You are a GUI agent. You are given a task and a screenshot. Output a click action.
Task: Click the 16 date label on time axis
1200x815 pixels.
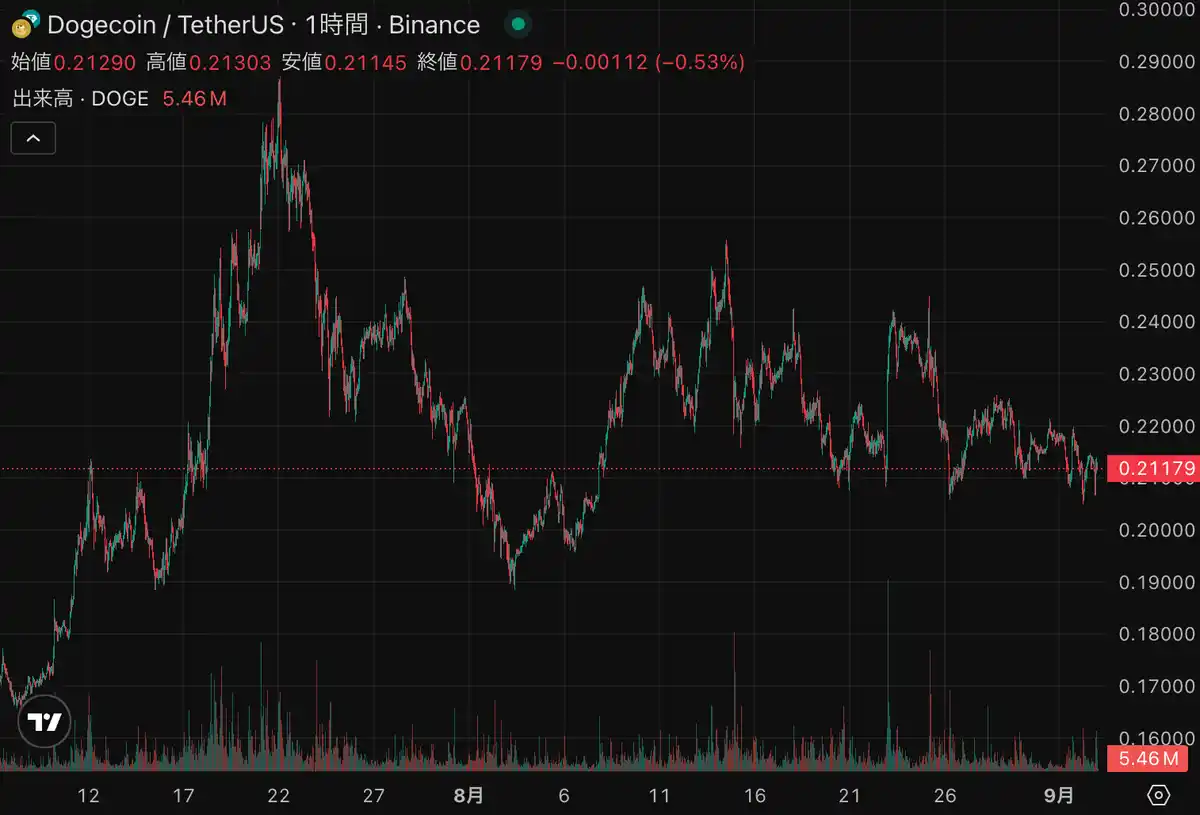(755, 796)
